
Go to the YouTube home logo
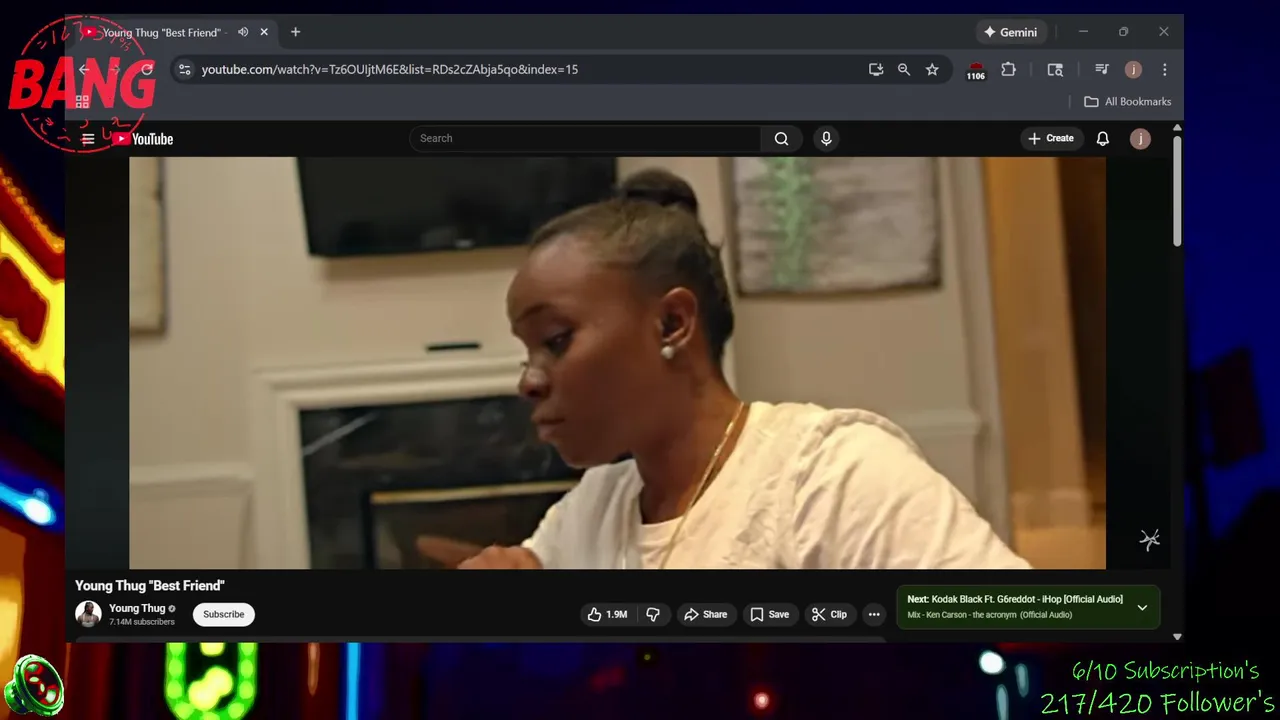tap(143, 139)
